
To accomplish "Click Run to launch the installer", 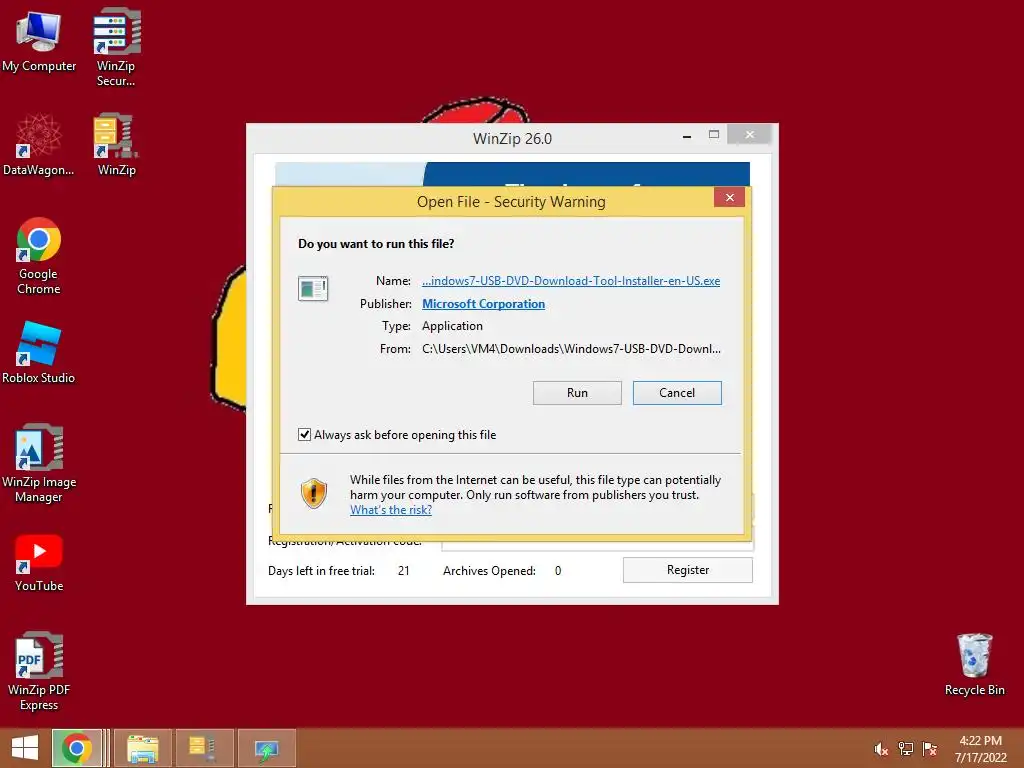I will coord(577,393).
